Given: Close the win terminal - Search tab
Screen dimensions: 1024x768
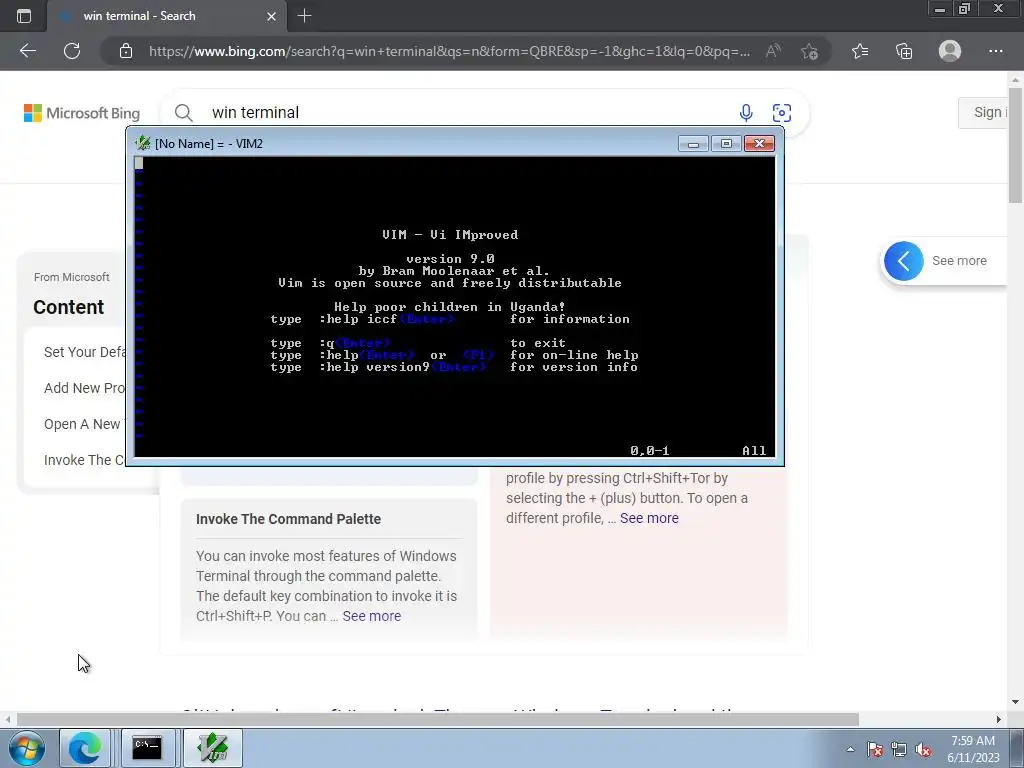Looking at the screenshot, I should click(272, 16).
